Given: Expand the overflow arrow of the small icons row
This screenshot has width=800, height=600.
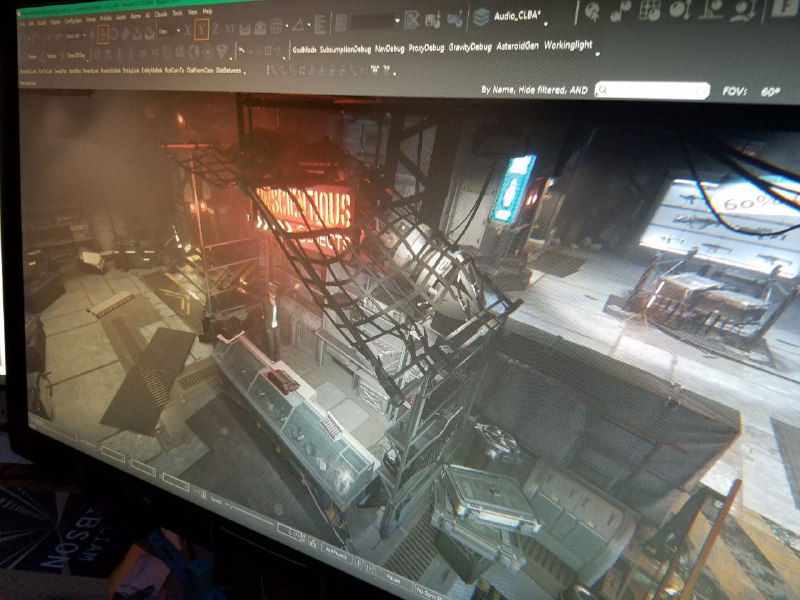Looking at the screenshot, I should coord(396,74).
